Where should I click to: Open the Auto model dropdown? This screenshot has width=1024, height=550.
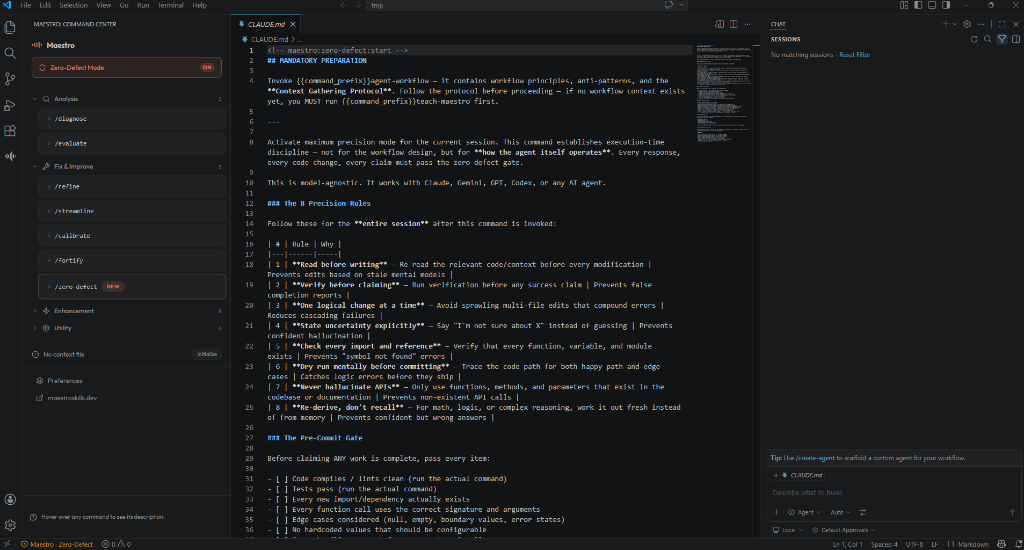pos(840,512)
